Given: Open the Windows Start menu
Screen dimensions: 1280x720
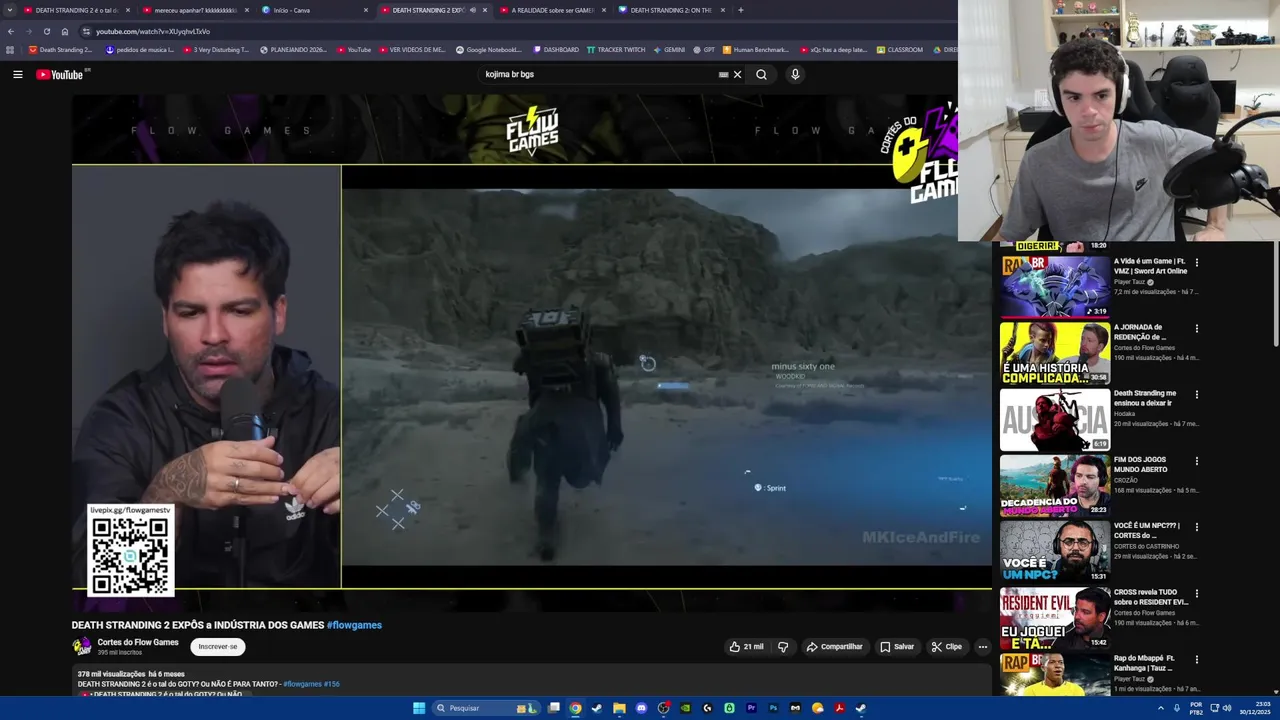Looking at the screenshot, I should [419, 708].
